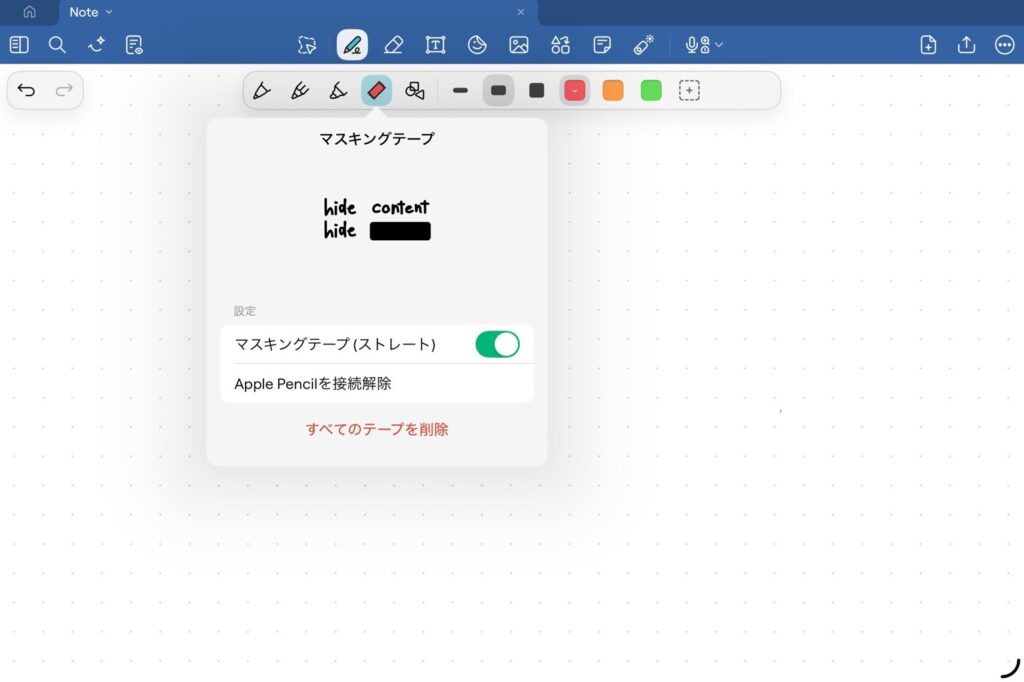Choose the orange color swatch
This screenshot has height=682, width=1024.
(x=613, y=91)
